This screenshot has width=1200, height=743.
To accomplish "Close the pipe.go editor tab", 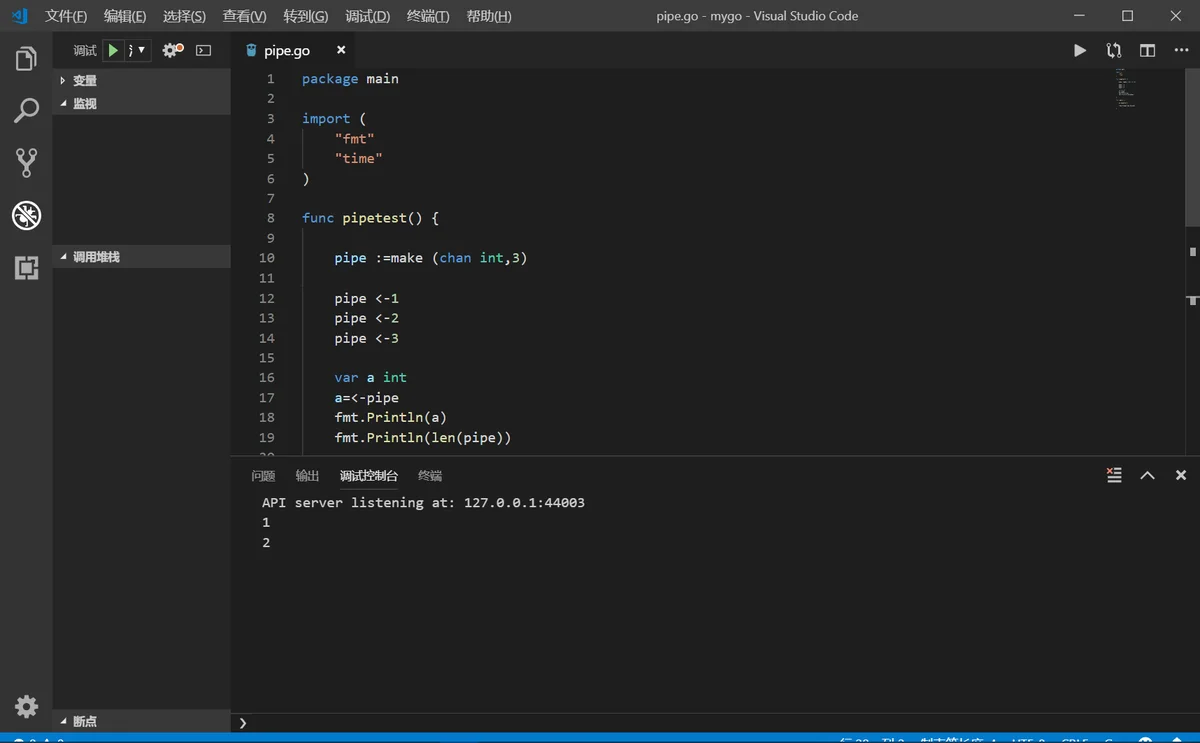I will (x=341, y=50).
